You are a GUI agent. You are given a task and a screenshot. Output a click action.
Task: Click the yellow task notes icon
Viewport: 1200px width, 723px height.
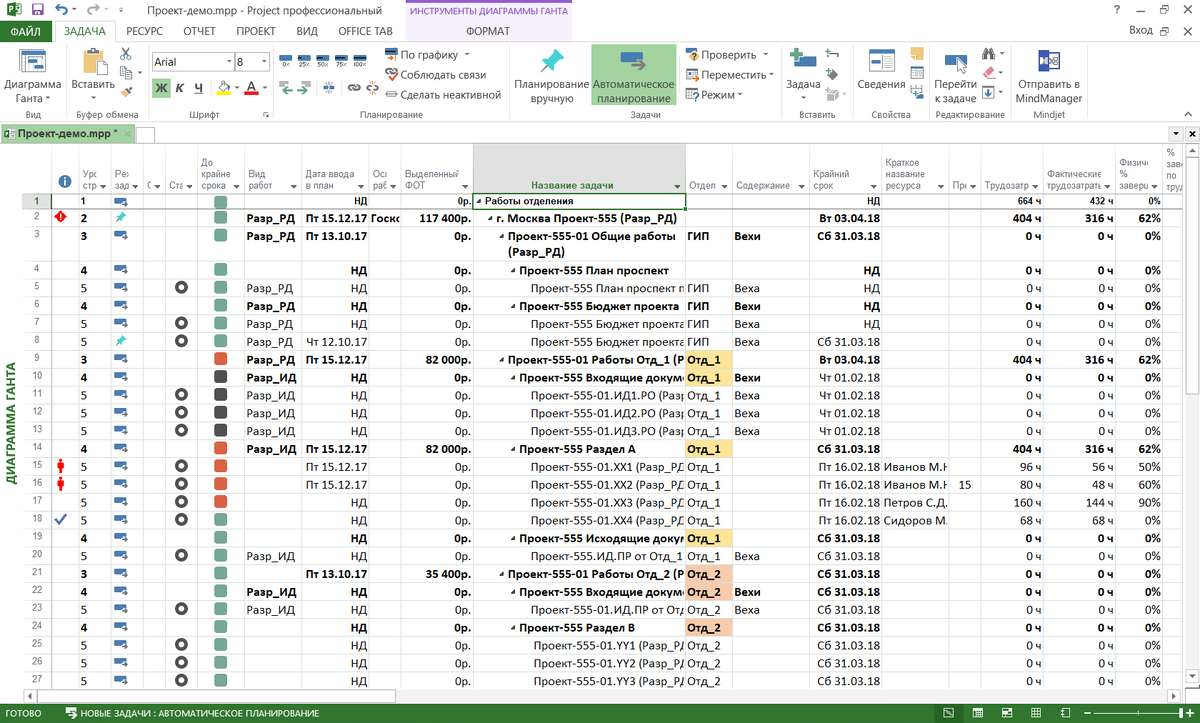click(919, 55)
